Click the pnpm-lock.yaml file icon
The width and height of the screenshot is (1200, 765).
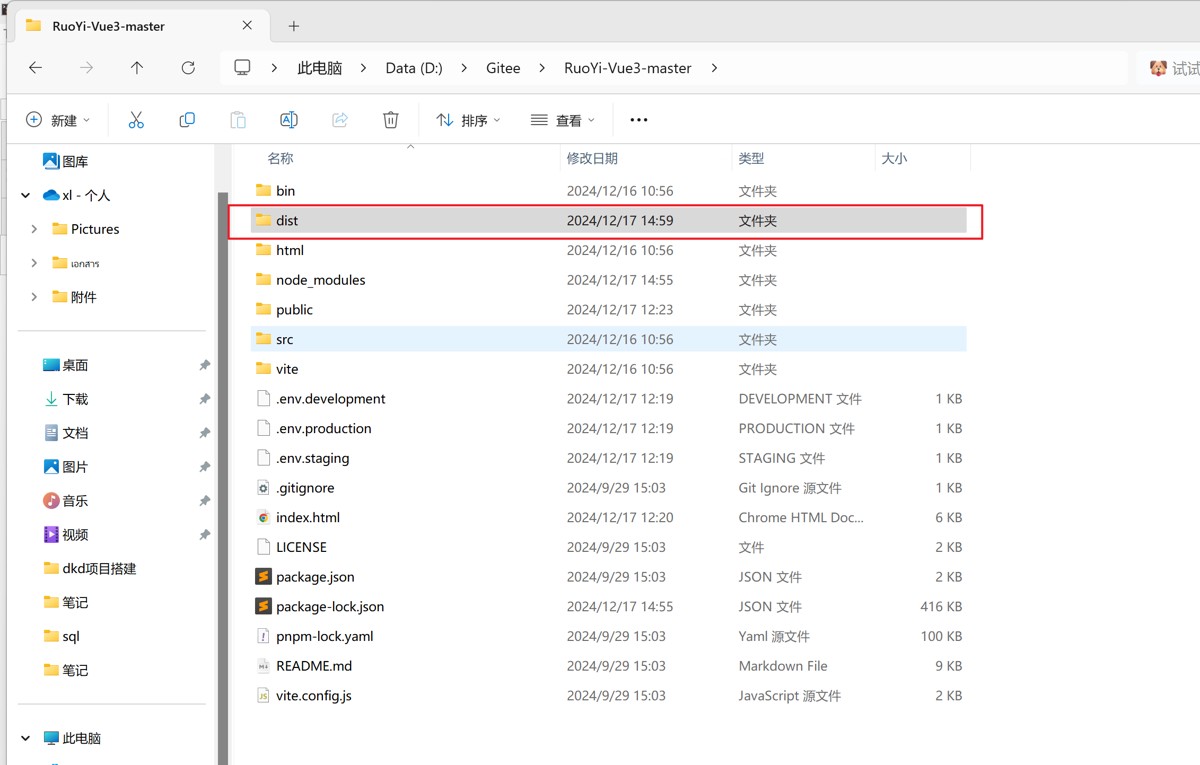coord(263,636)
